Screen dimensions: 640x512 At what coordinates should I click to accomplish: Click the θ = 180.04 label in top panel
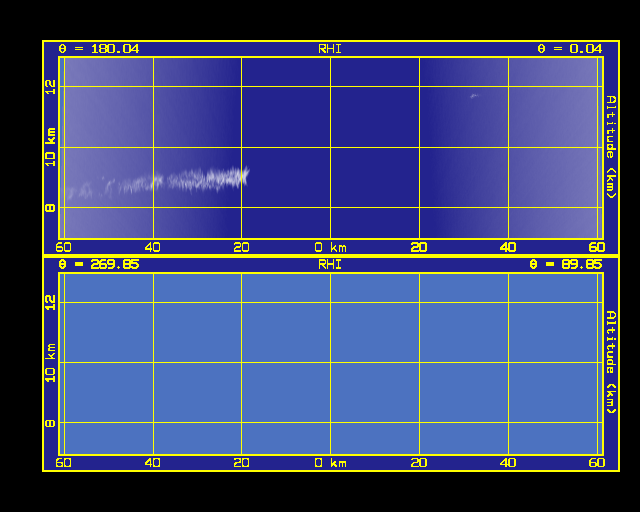(99, 49)
